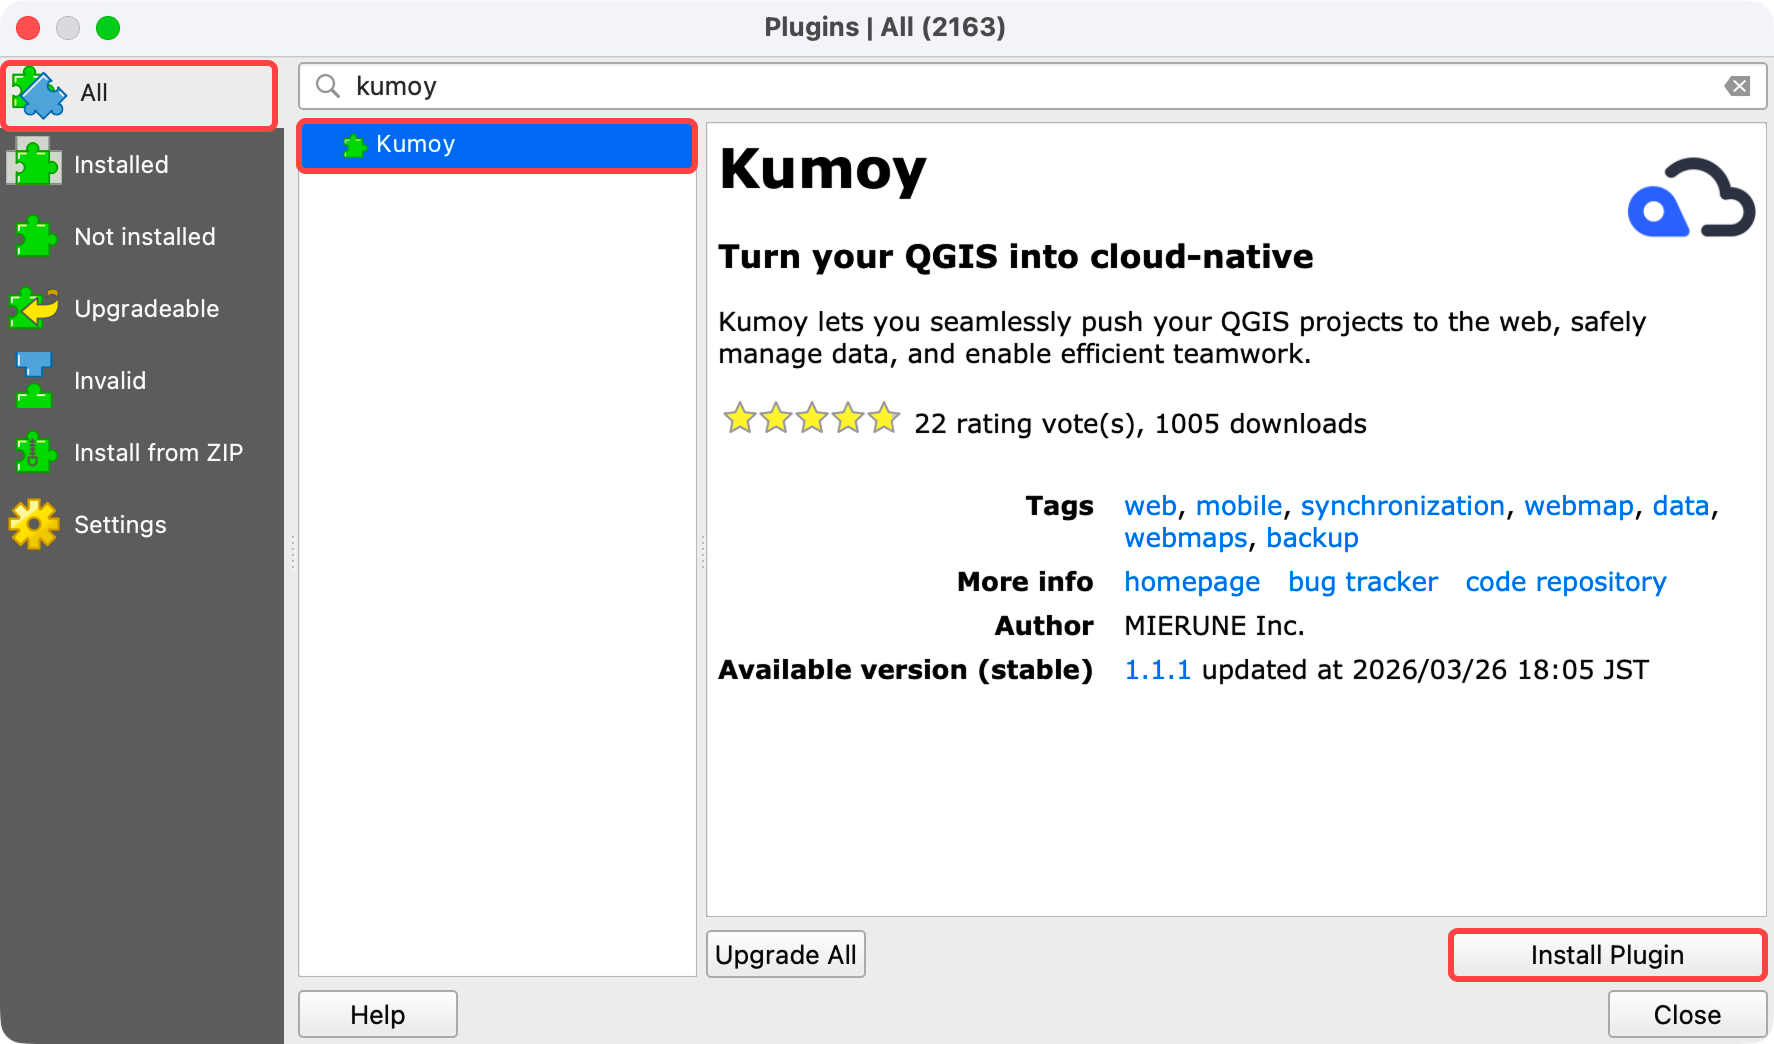This screenshot has width=1774, height=1044.
Task: Click the Kumoy cloud logo
Action: click(x=1690, y=197)
